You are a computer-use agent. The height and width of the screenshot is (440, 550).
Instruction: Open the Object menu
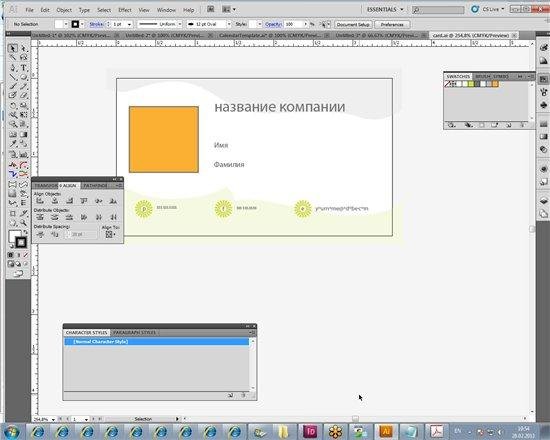click(x=64, y=10)
